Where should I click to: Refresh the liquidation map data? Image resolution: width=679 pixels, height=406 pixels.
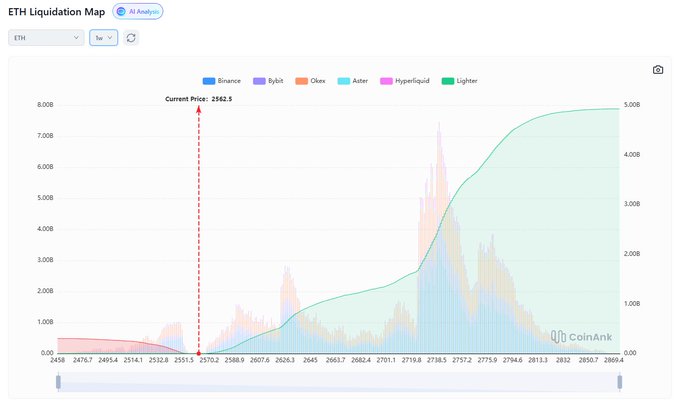(x=131, y=38)
